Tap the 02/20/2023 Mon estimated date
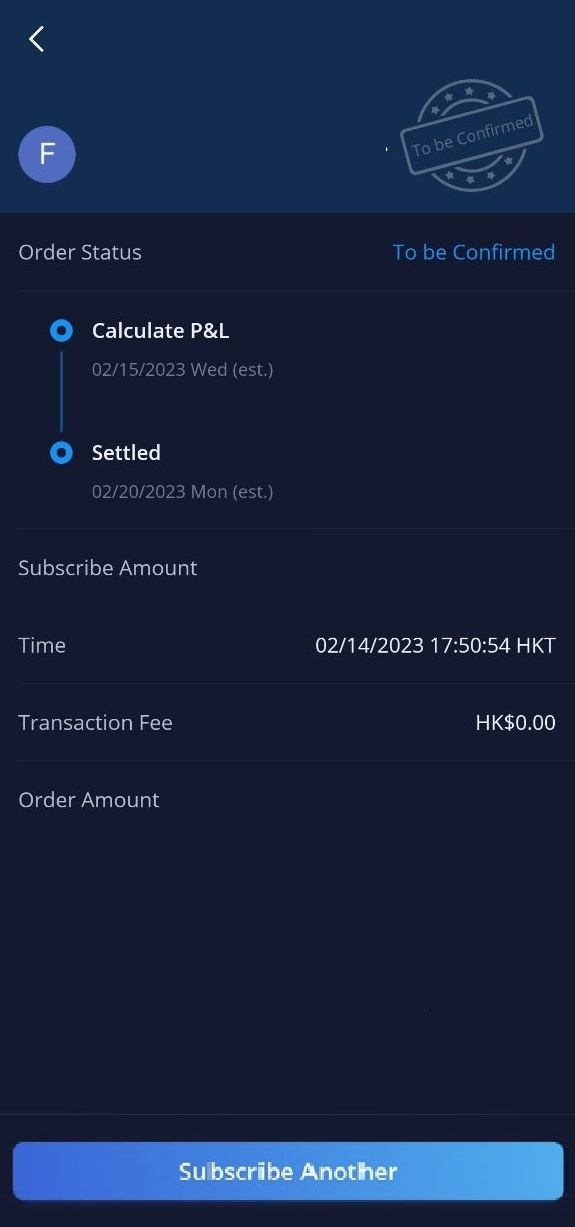 click(x=182, y=491)
